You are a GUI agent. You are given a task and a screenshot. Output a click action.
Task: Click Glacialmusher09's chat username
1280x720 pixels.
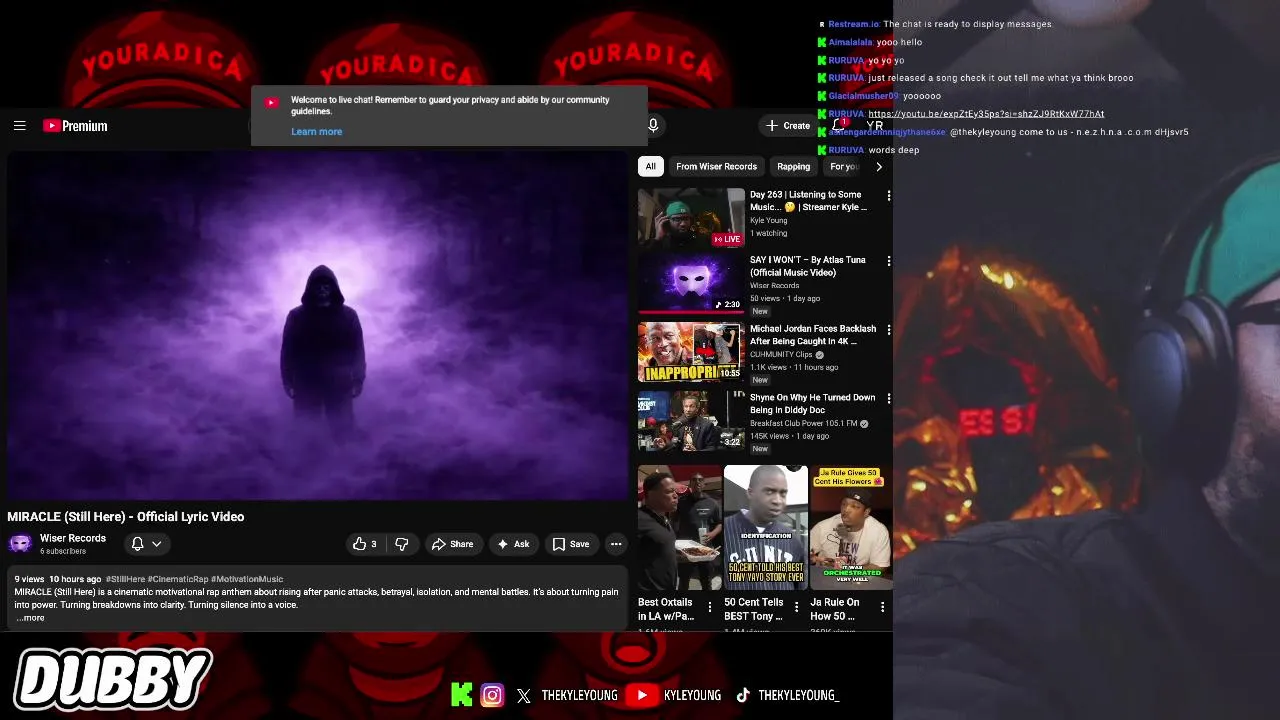click(x=863, y=96)
